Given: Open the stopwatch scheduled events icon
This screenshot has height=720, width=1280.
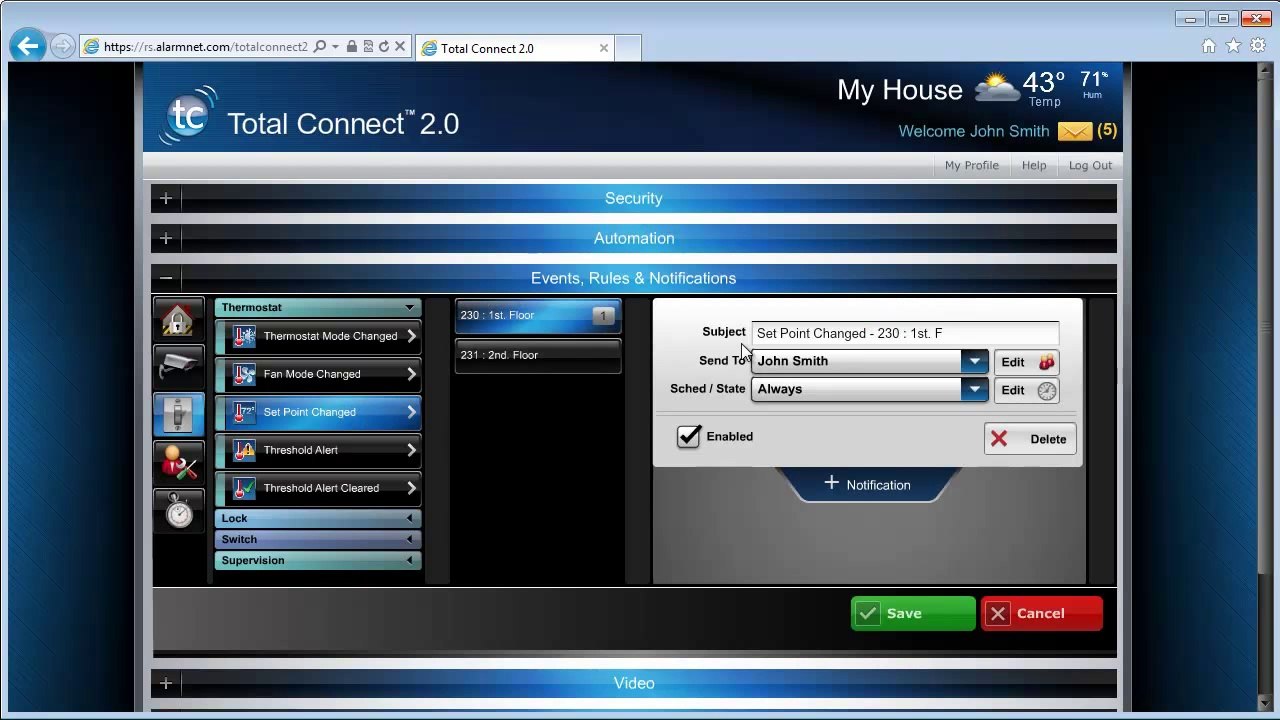Looking at the screenshot, I should pos(178,511).
